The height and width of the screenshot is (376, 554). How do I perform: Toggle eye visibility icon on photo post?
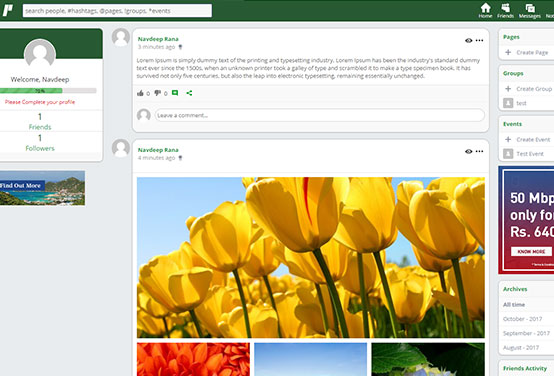(x=468, y=151)
